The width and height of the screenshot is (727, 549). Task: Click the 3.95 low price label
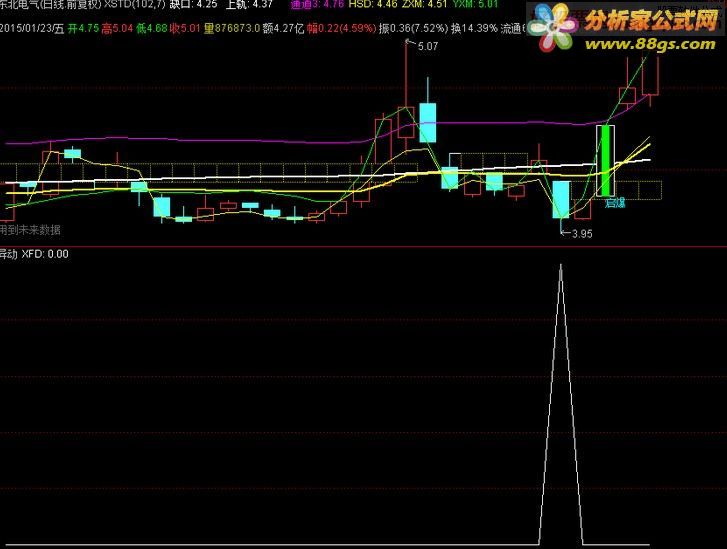click(582, 234)
